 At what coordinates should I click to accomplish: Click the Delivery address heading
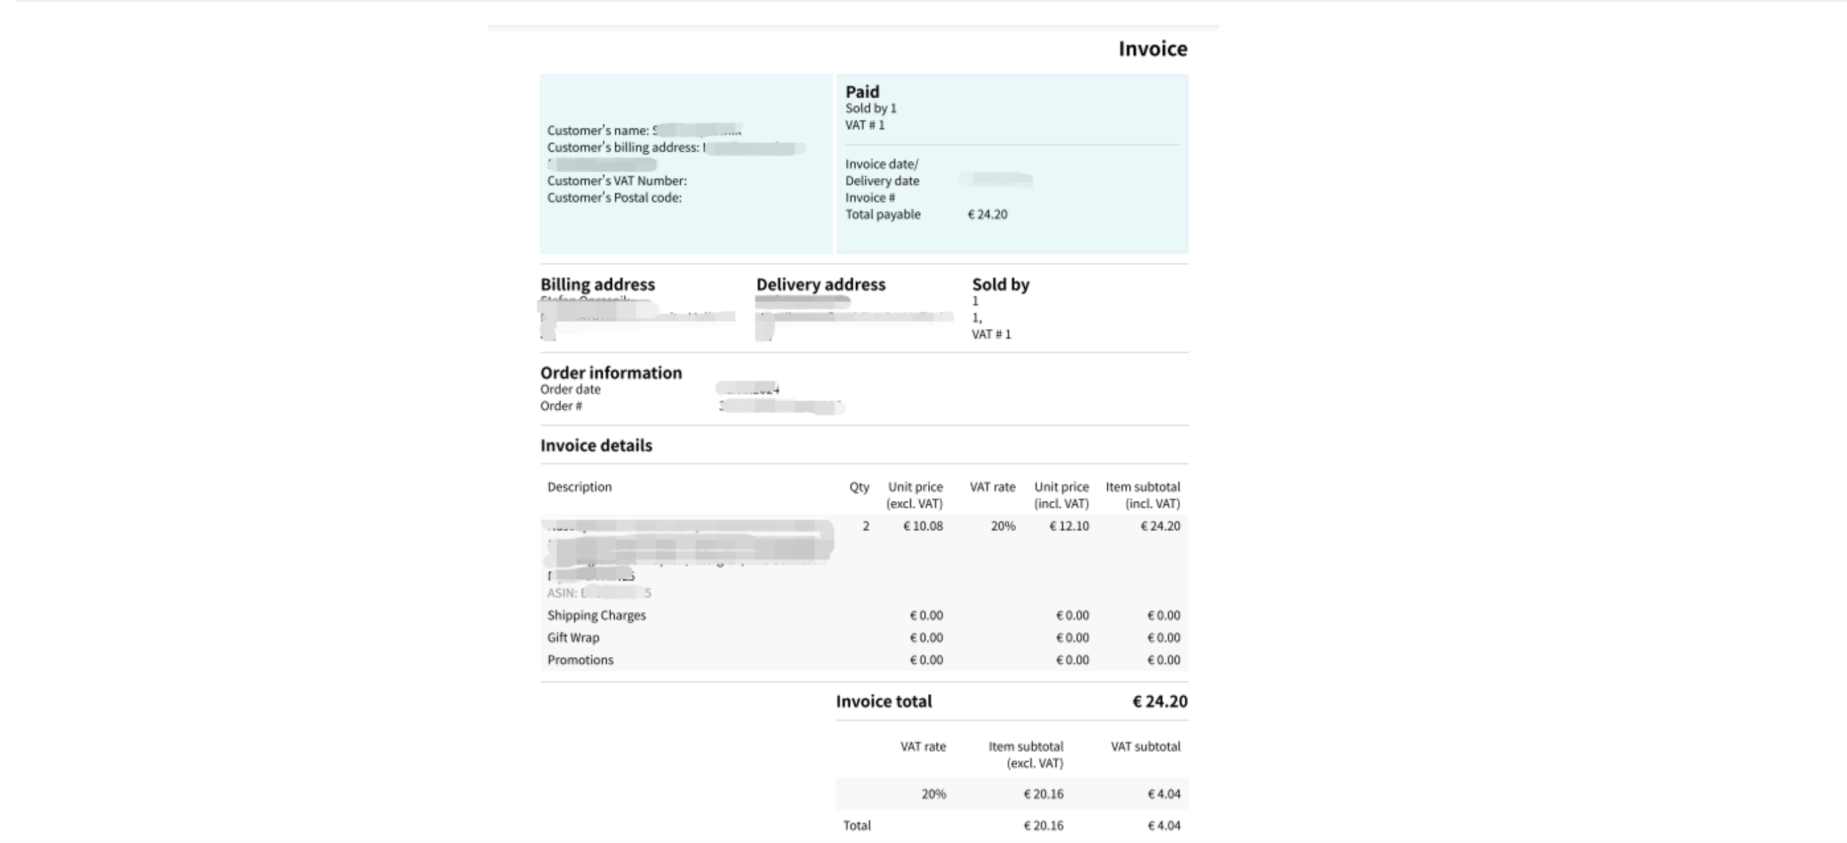820,284
